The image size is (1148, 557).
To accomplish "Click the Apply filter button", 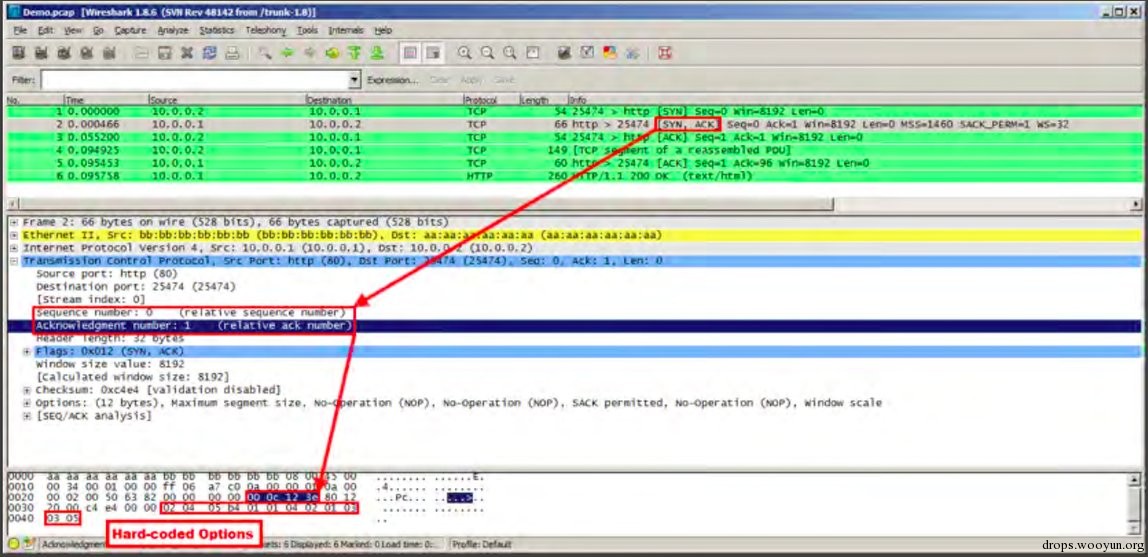I will coord(471,80).
